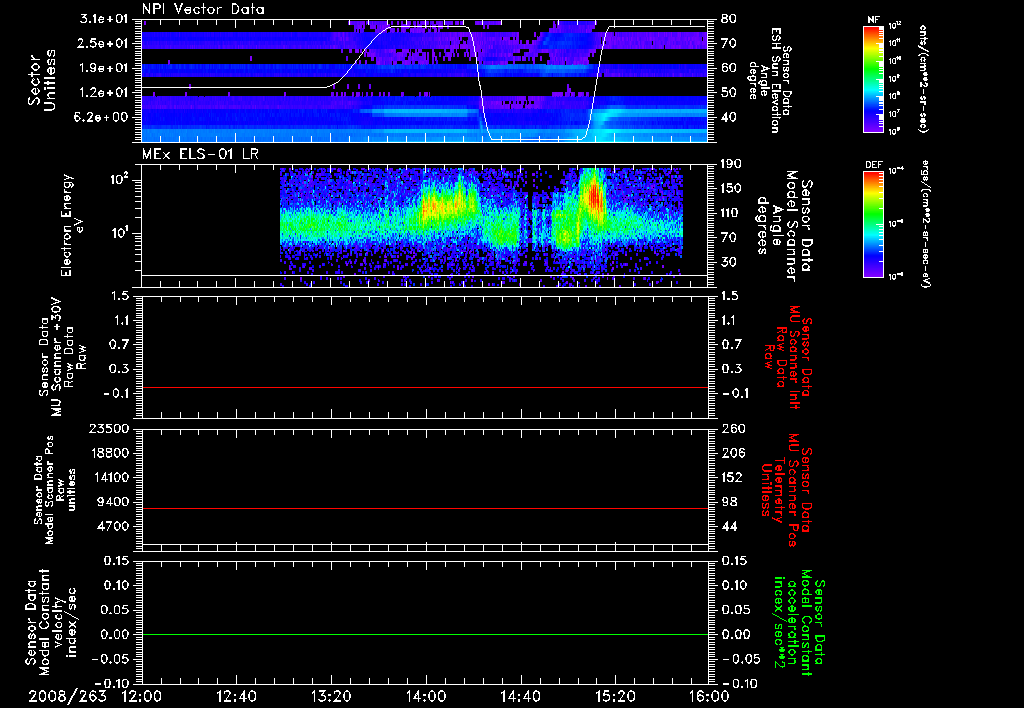The height and width of the screenshot is (708, 1024).
Task: Click the green Model Constant acceleration label
Action: point(799,622)
